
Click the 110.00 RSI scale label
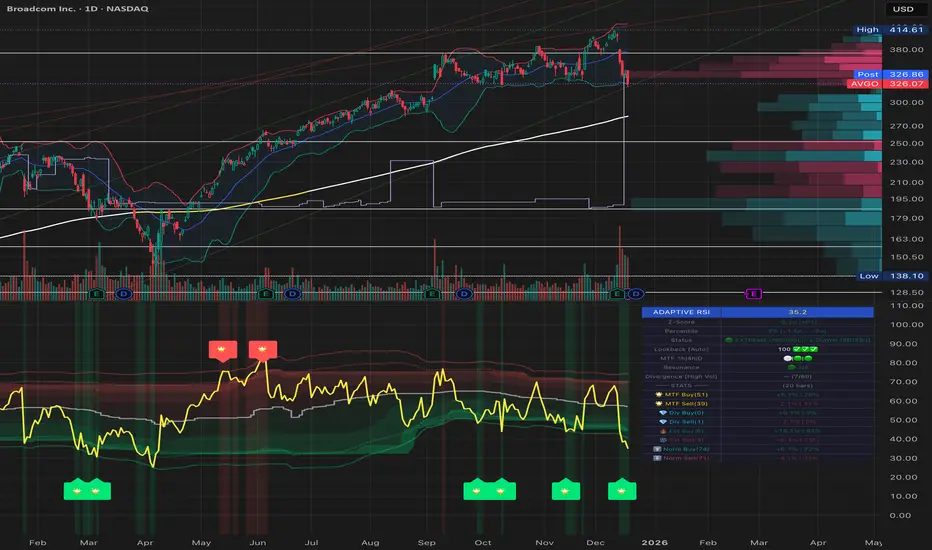[906, 305]
